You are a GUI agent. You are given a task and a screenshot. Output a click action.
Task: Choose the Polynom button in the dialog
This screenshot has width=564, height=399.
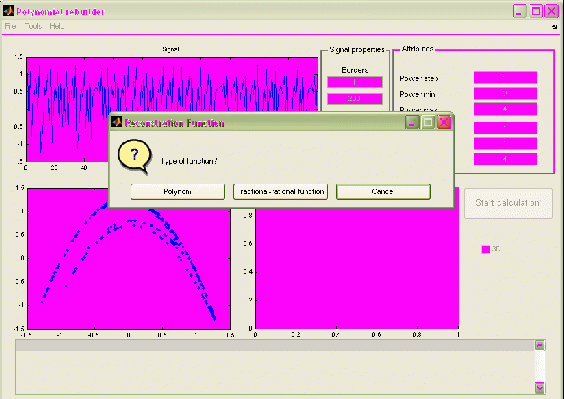[x=178, y=191]
